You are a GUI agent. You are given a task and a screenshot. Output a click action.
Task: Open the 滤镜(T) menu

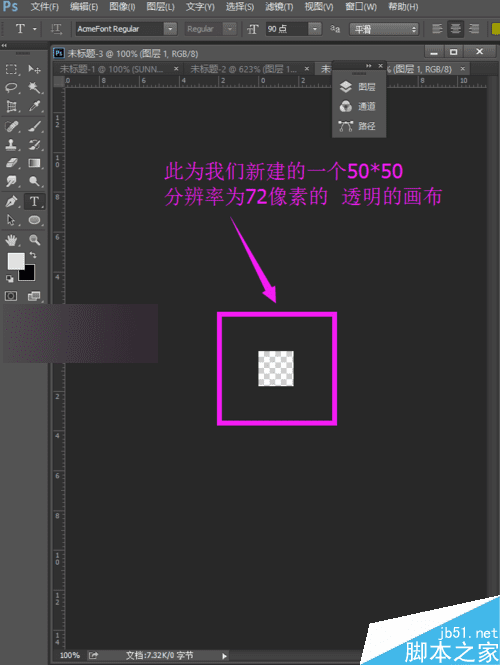(x=279, y=7)
